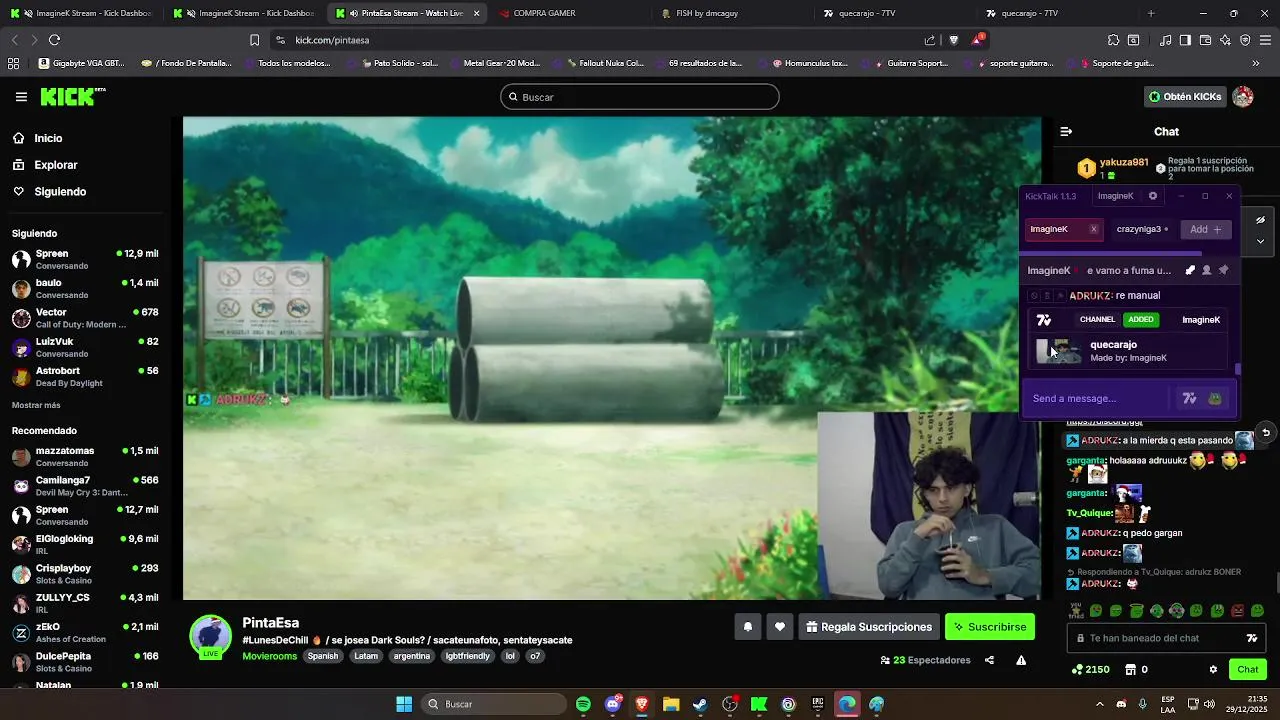Click the rocket icon in KickTalk ImagineK header

1190,270
